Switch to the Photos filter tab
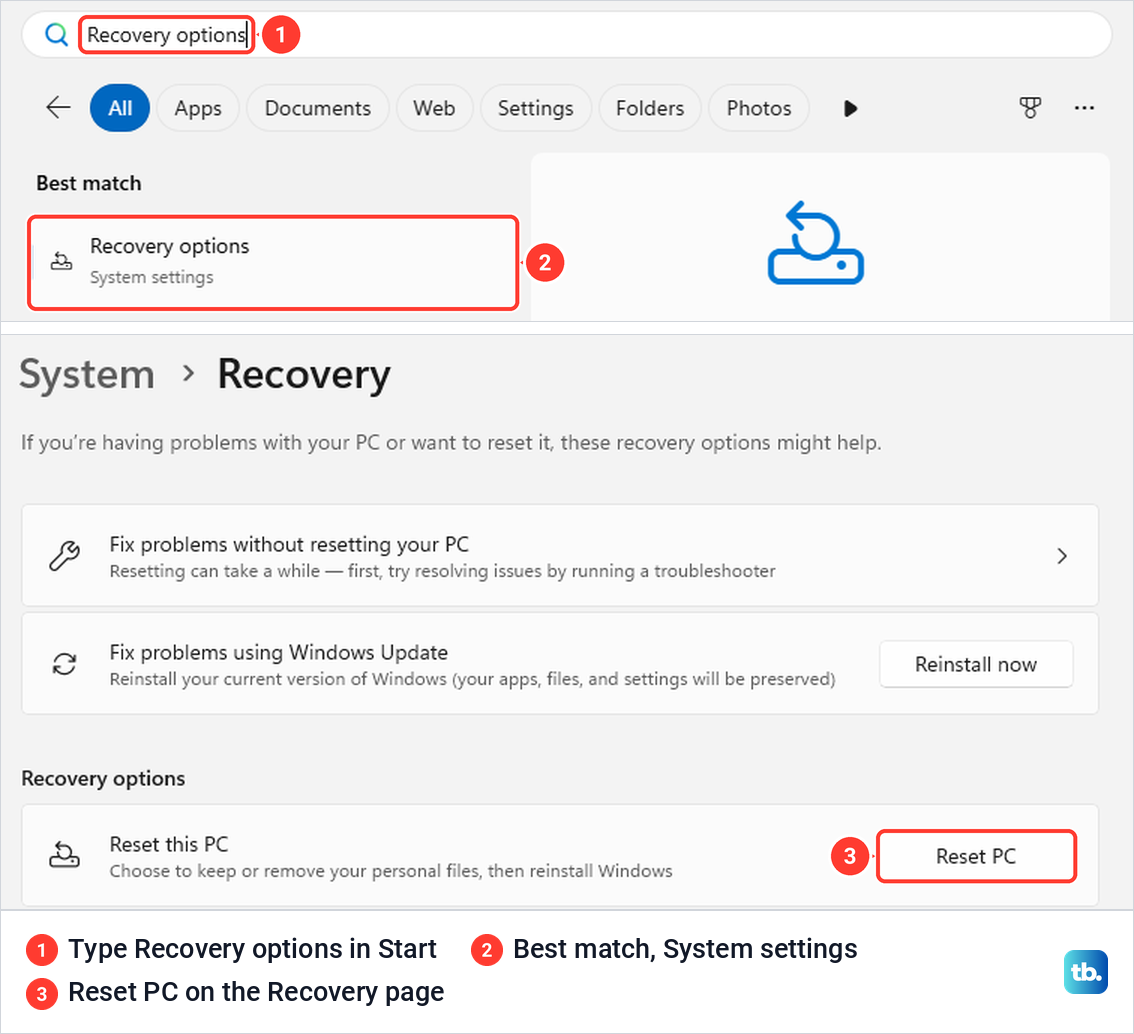 coord(759,108)
